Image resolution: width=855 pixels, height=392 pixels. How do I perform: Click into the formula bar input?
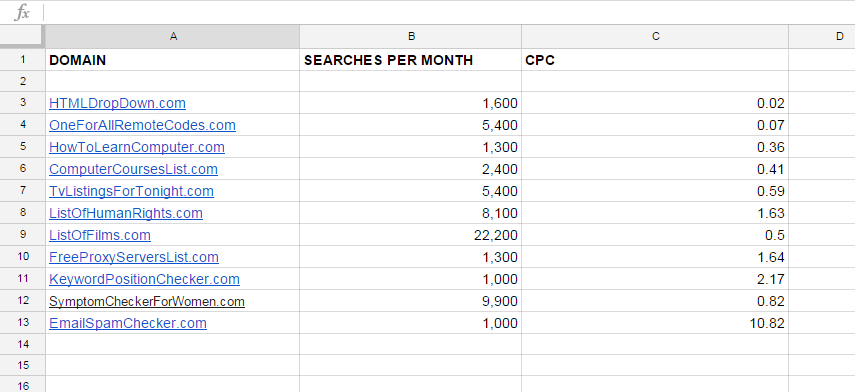pyautogui.click(x=449, y=13)
